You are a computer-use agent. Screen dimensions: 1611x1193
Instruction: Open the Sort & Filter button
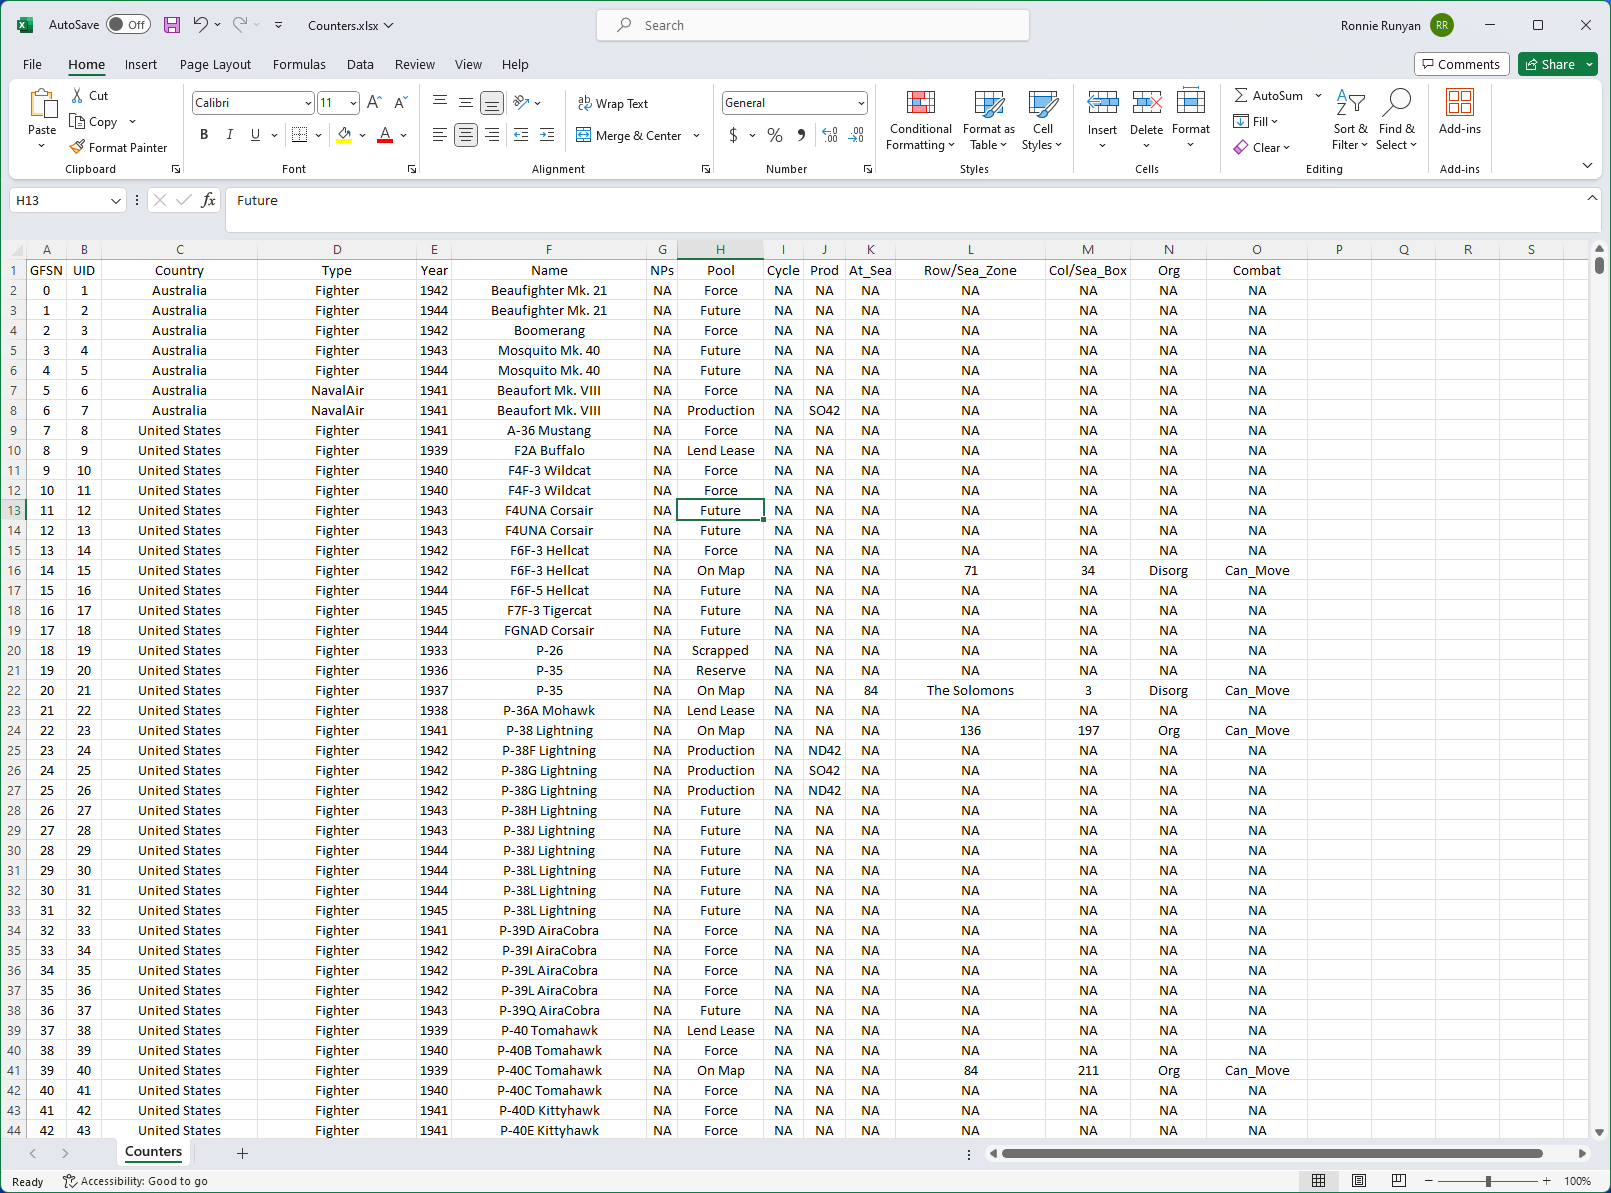click(x=1350, y=120)
